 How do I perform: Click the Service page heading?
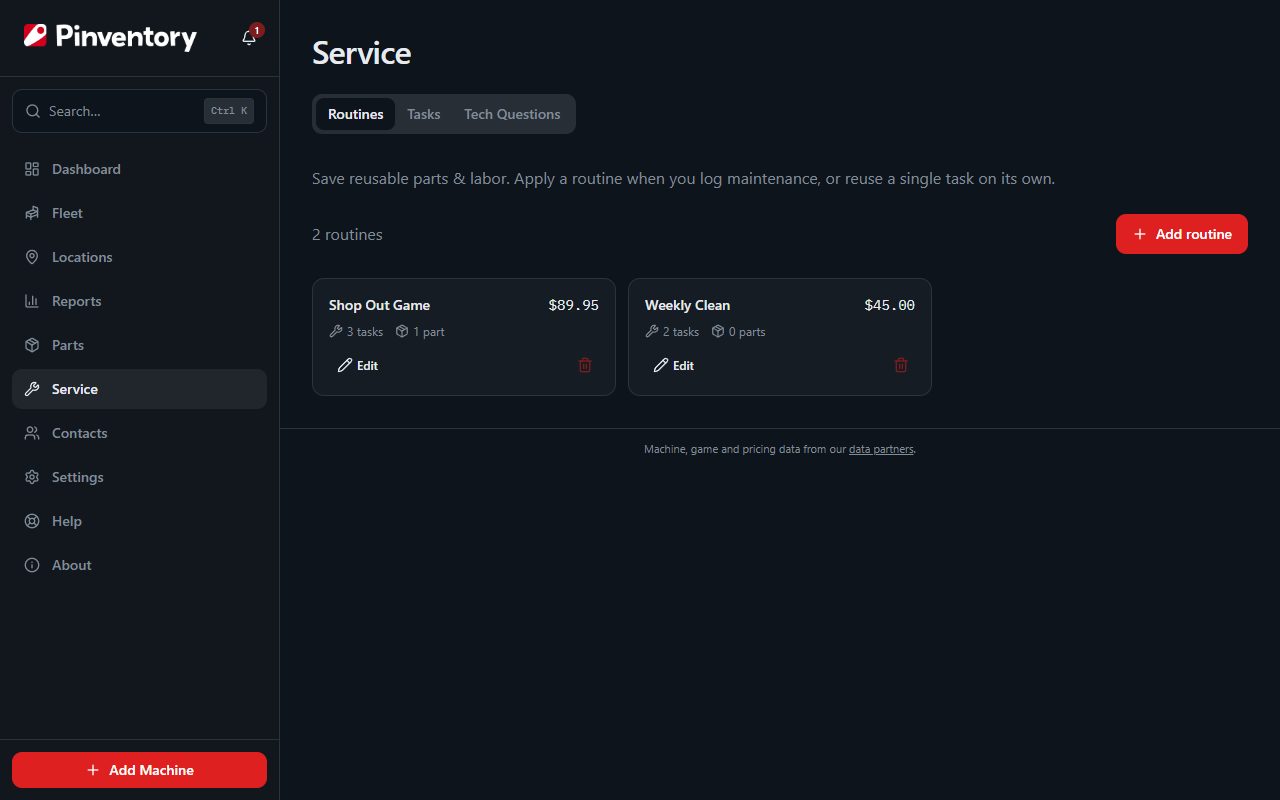(x=361, y=53)
